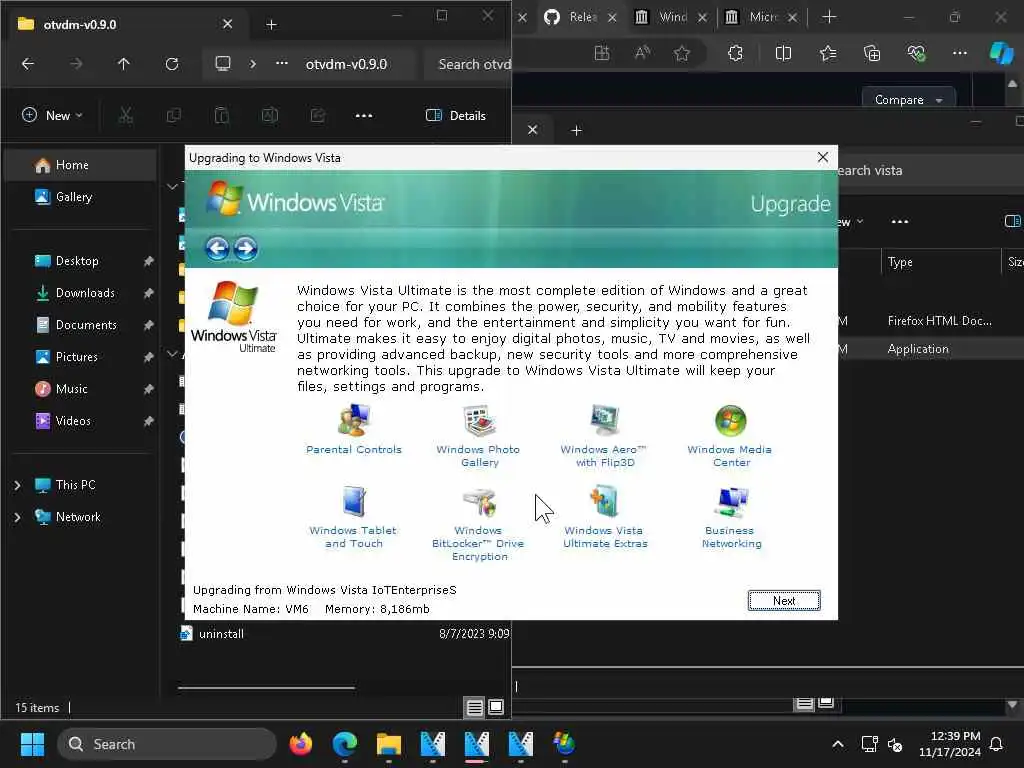
Task: Open the Windows Media Center icon
Action: tap(730, 421)
